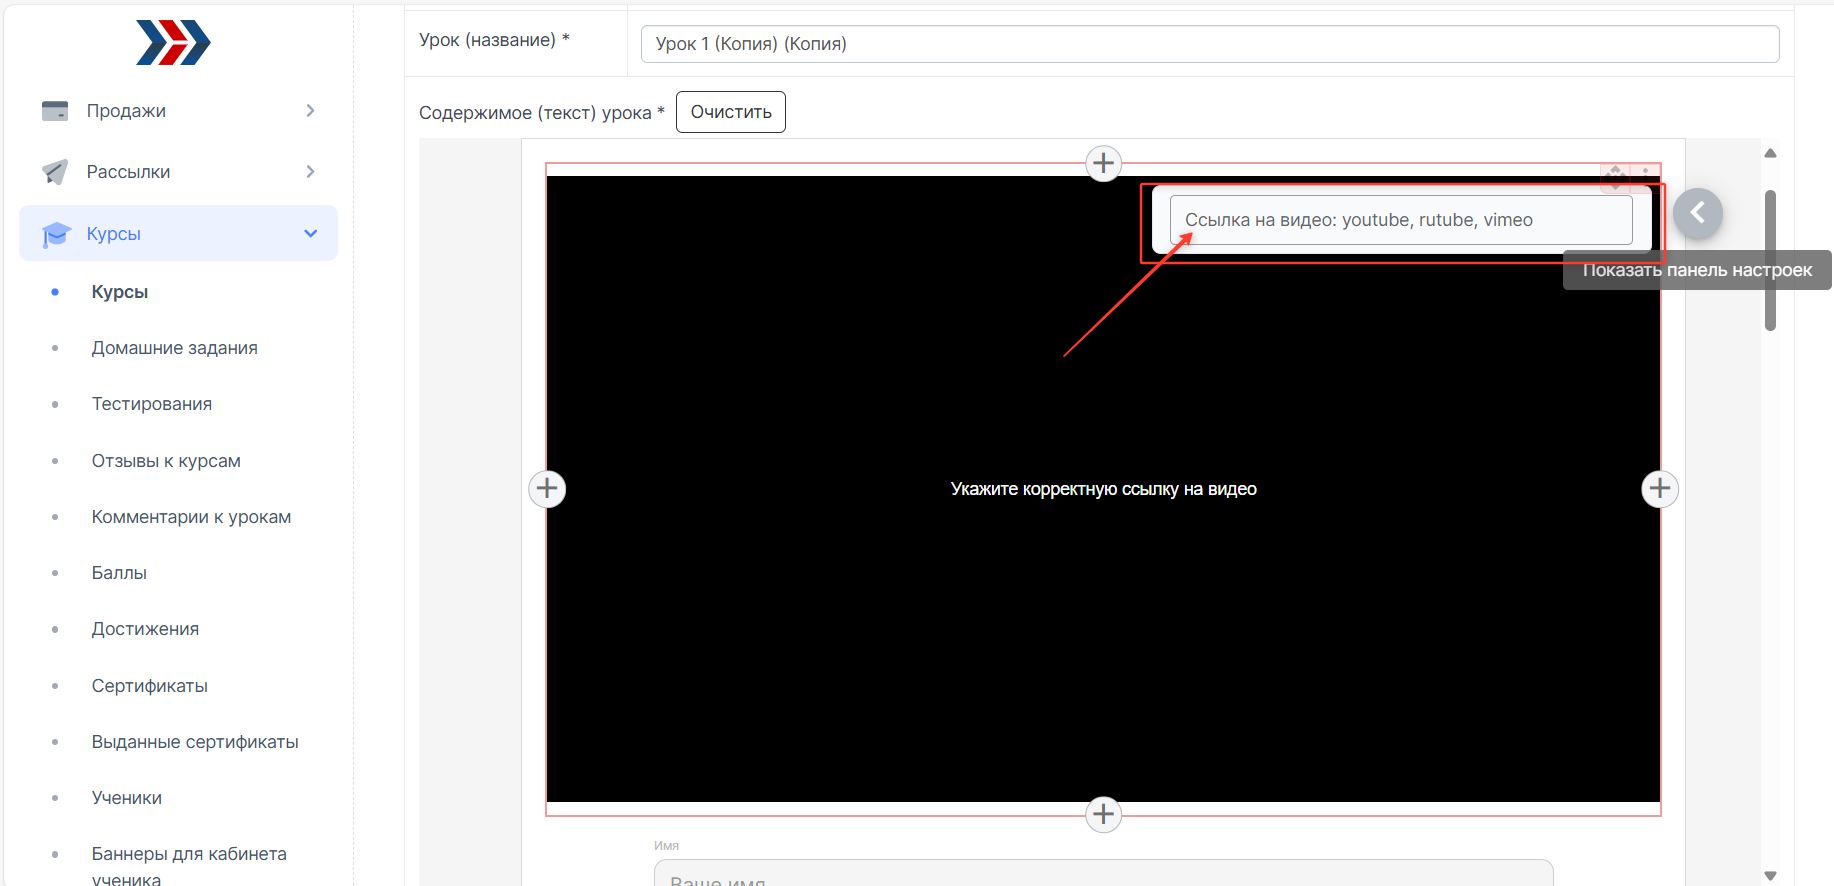Viewport: 1834px width, 886px height.
Task: Open Ученики list in sidebar
Action: pyautogui.click(x=126, y=798)
